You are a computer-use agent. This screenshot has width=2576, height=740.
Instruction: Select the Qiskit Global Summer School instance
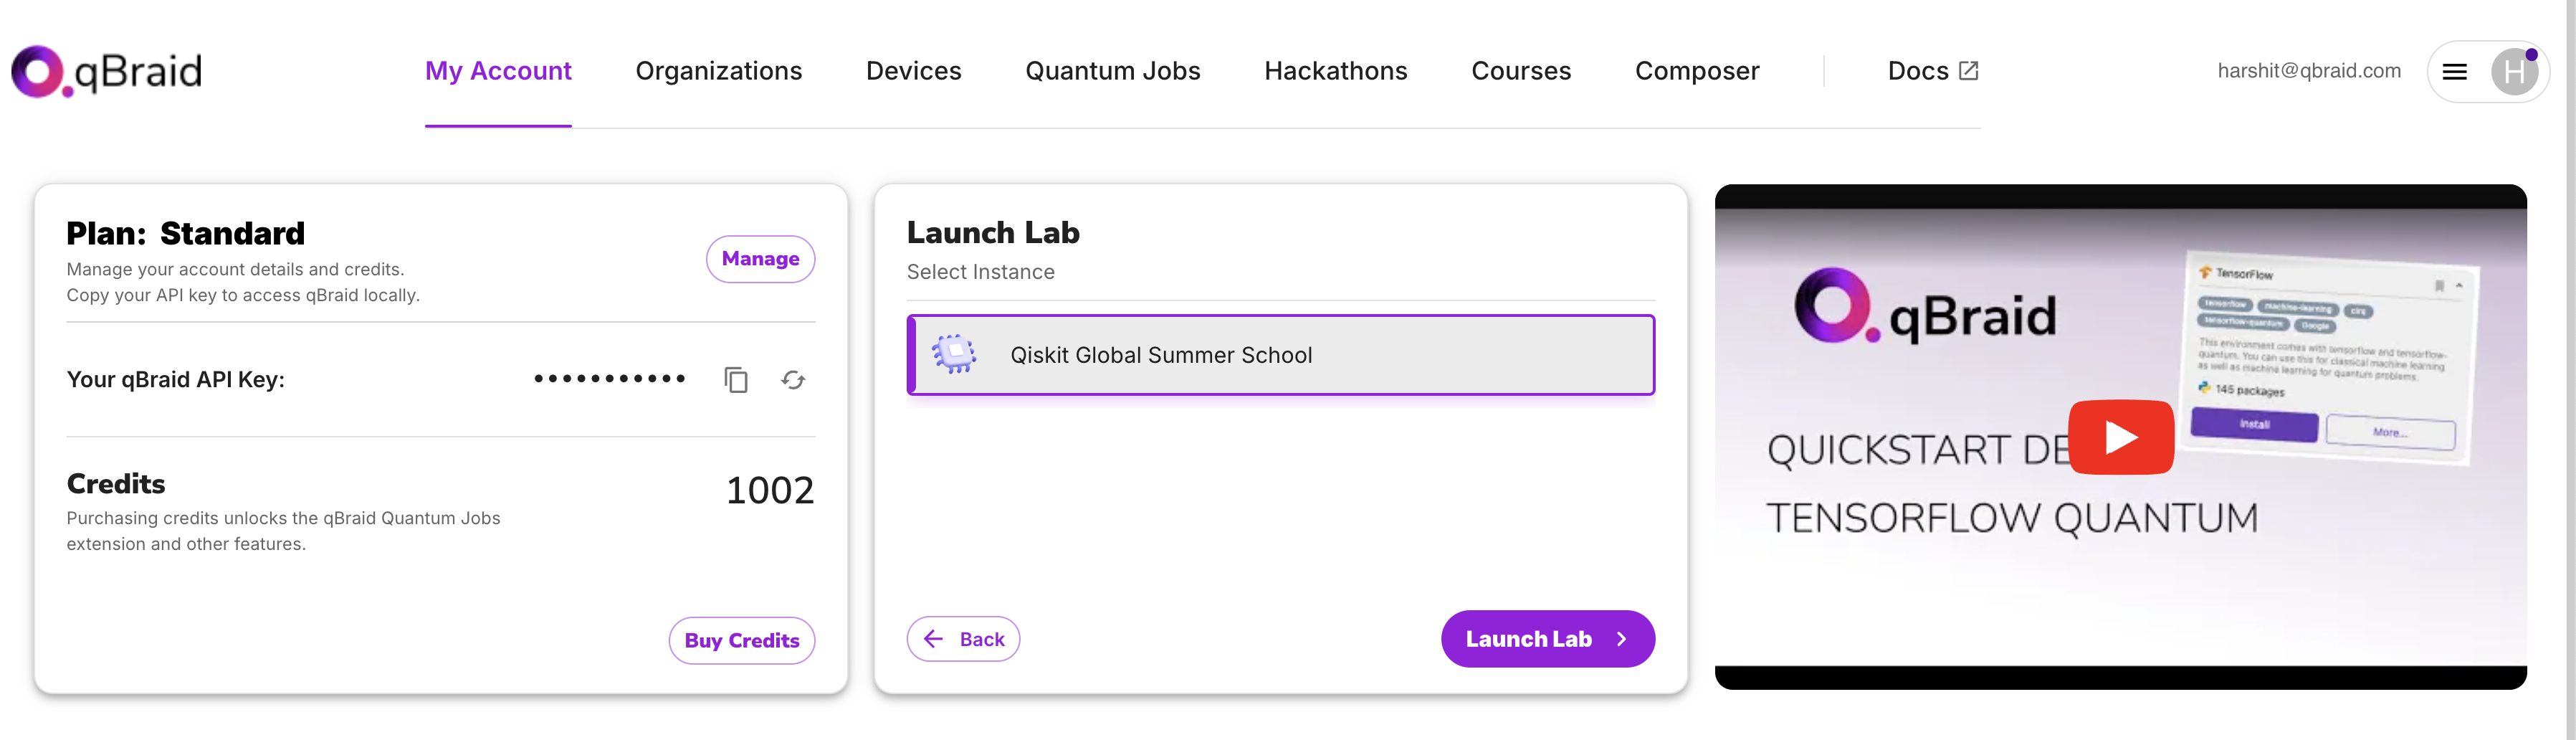click(1281, 355)
